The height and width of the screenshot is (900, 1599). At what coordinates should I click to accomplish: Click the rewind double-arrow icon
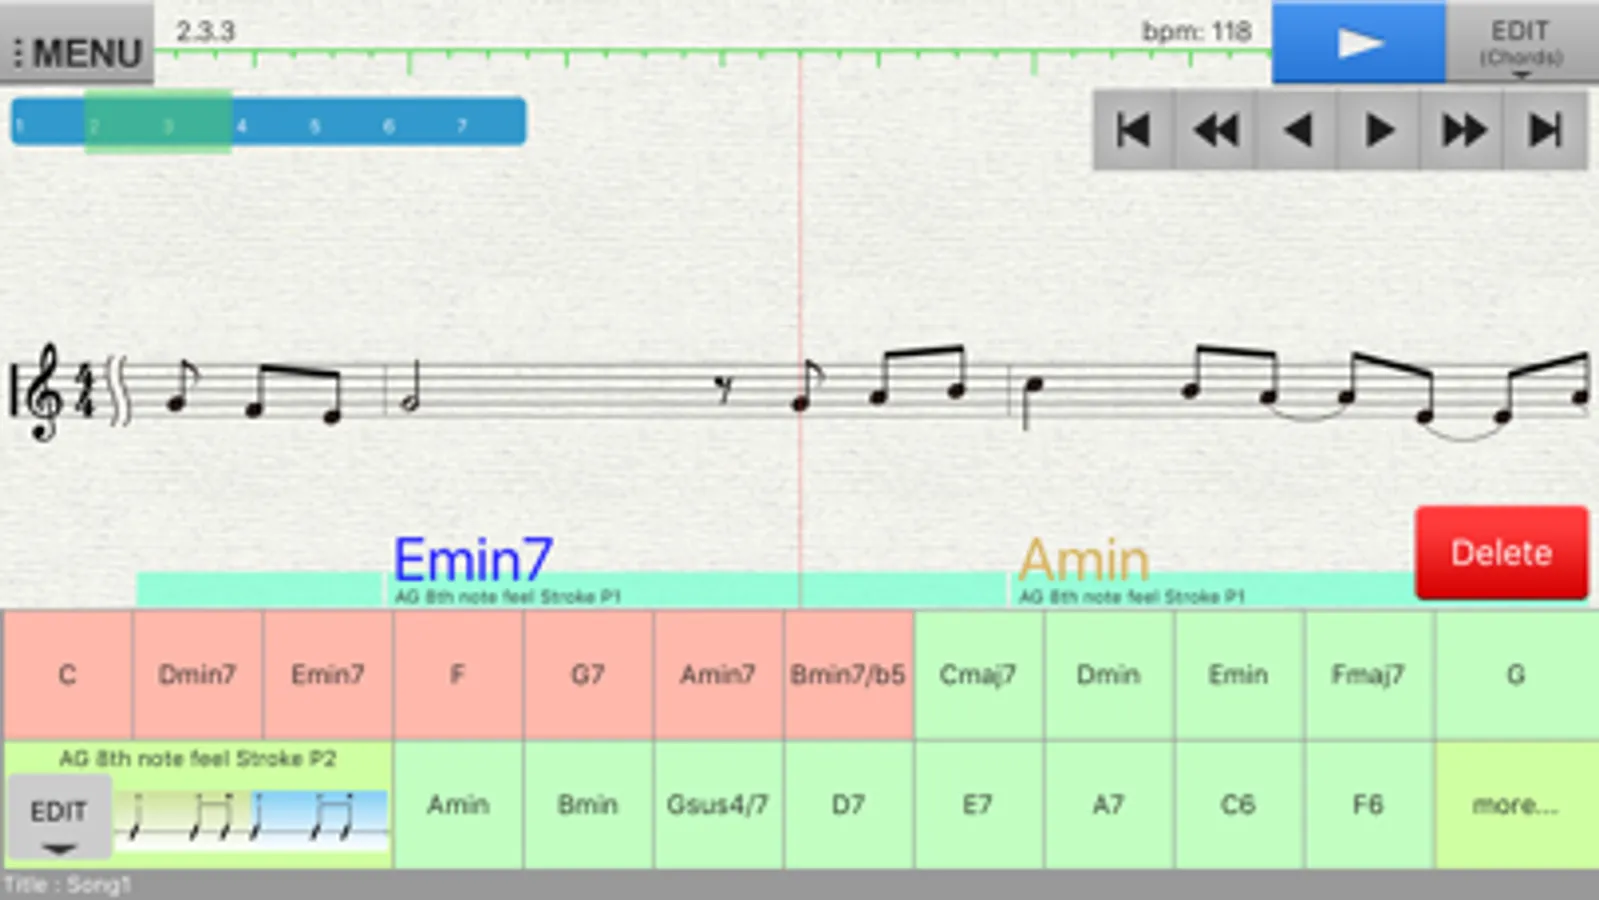[1215, 130]
